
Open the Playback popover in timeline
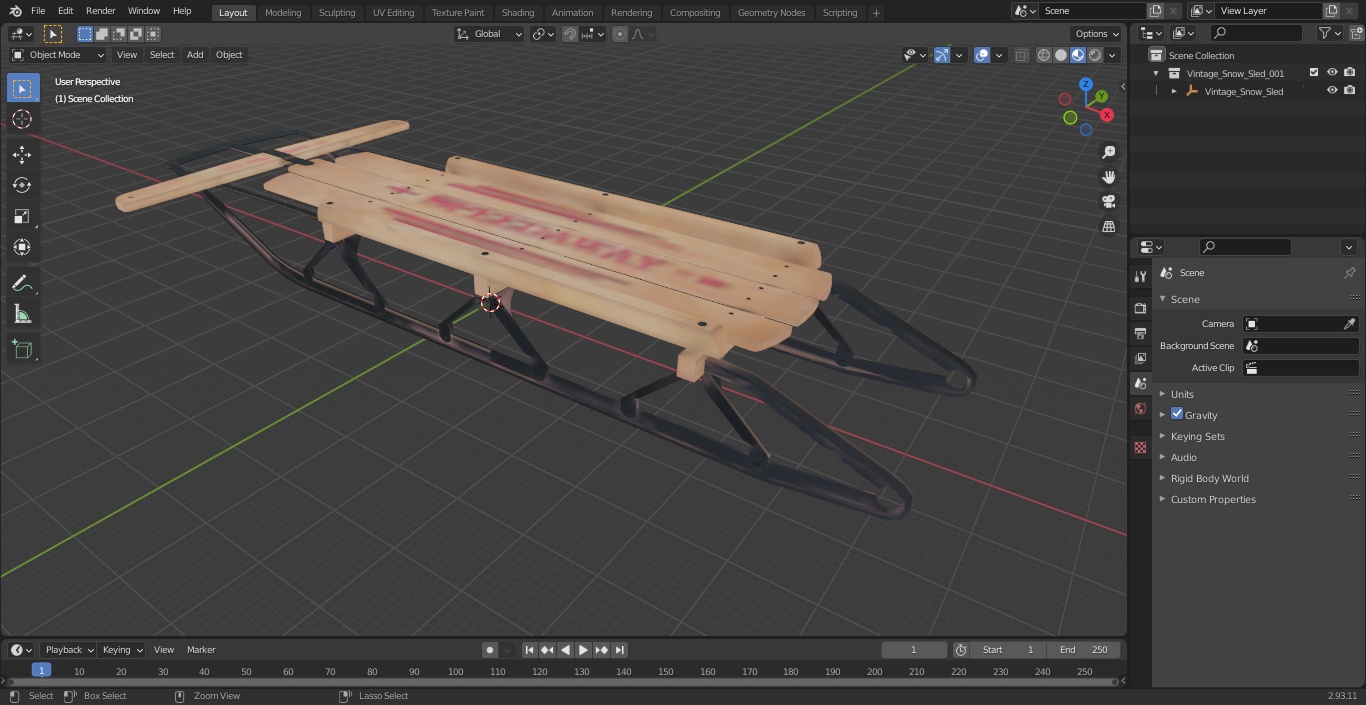pos(68,650)
